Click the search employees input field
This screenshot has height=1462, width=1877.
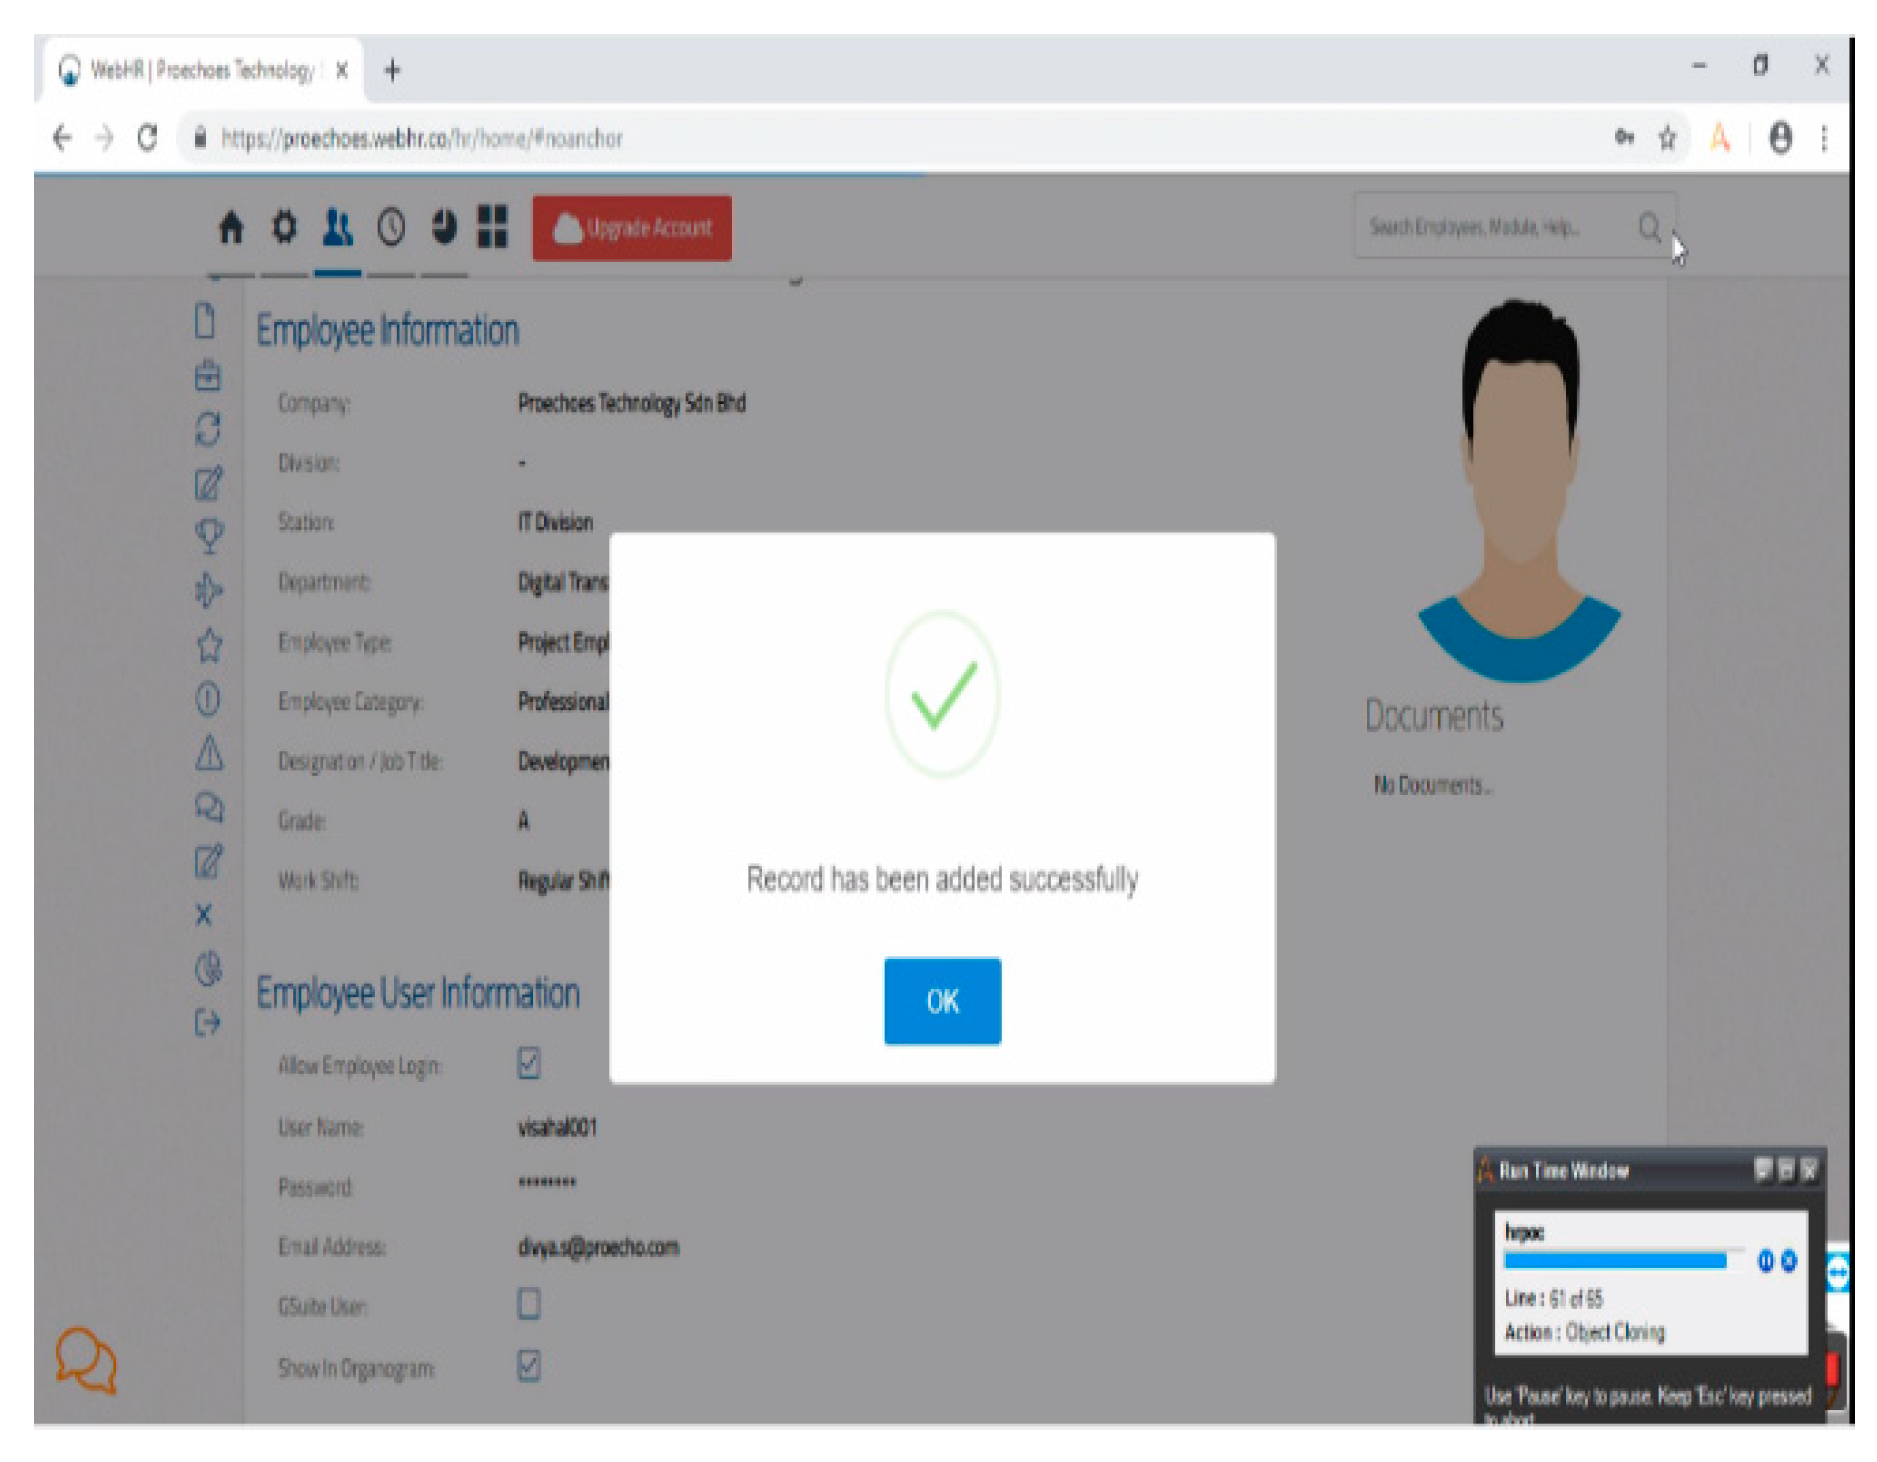coord(1490,228)
